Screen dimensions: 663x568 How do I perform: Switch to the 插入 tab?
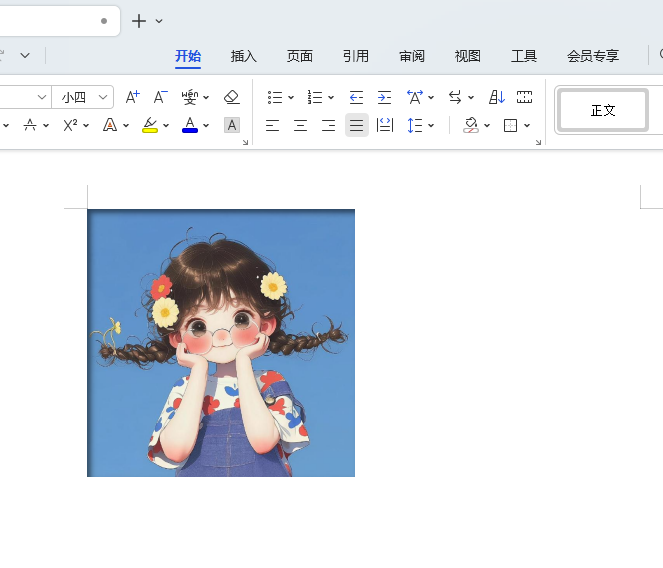(x=244, y=56)
